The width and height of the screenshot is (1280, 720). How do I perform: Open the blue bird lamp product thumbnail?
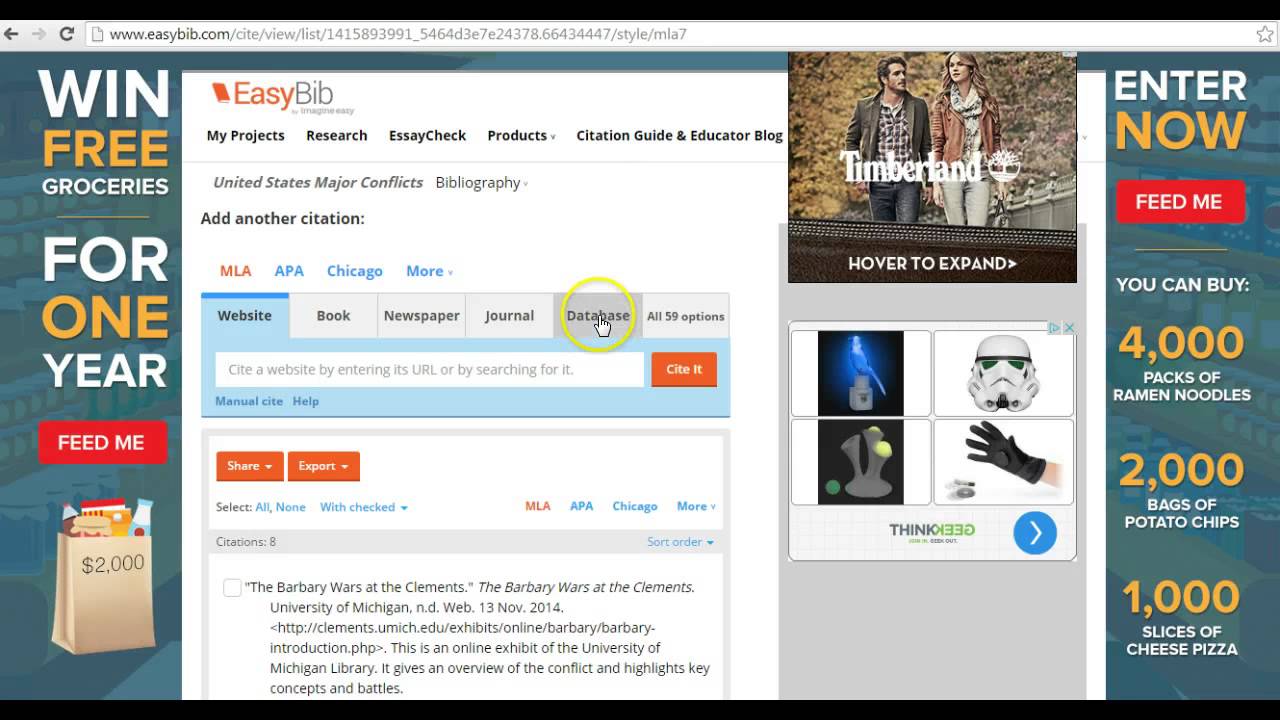[x=861, y=373]
